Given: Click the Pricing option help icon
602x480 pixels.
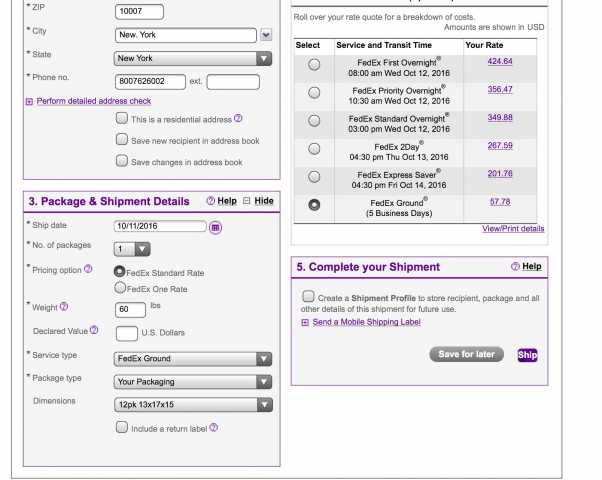Looking at the screenshot, I should click(88, 269).
